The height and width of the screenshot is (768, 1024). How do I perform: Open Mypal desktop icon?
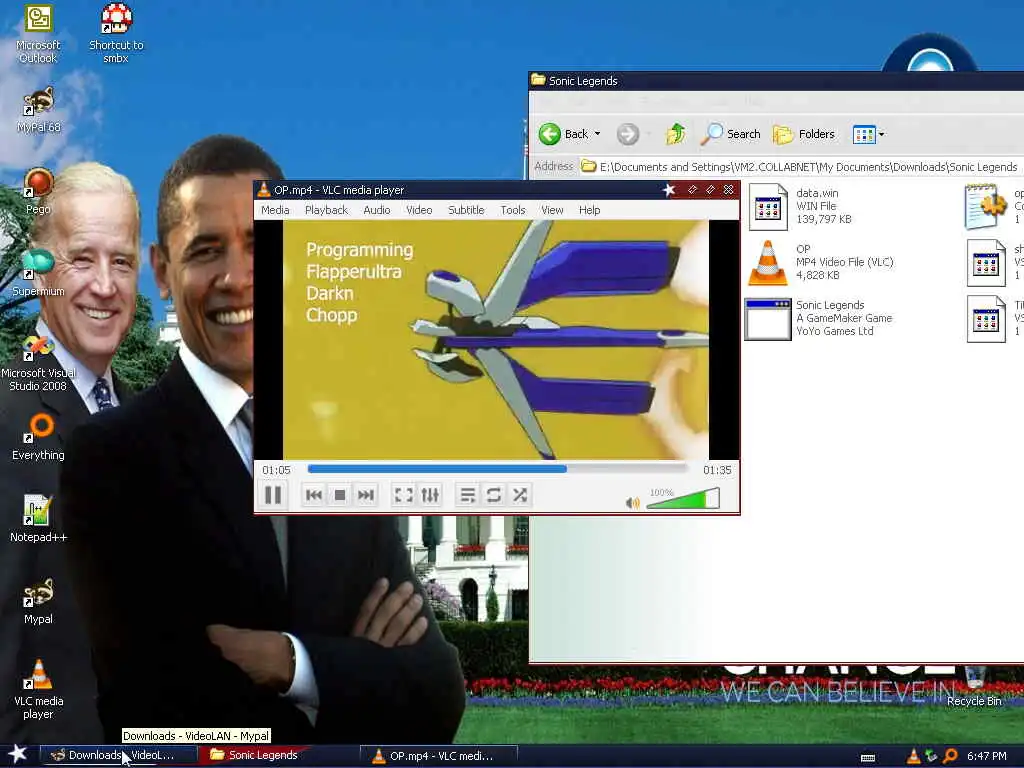(38, 601)
